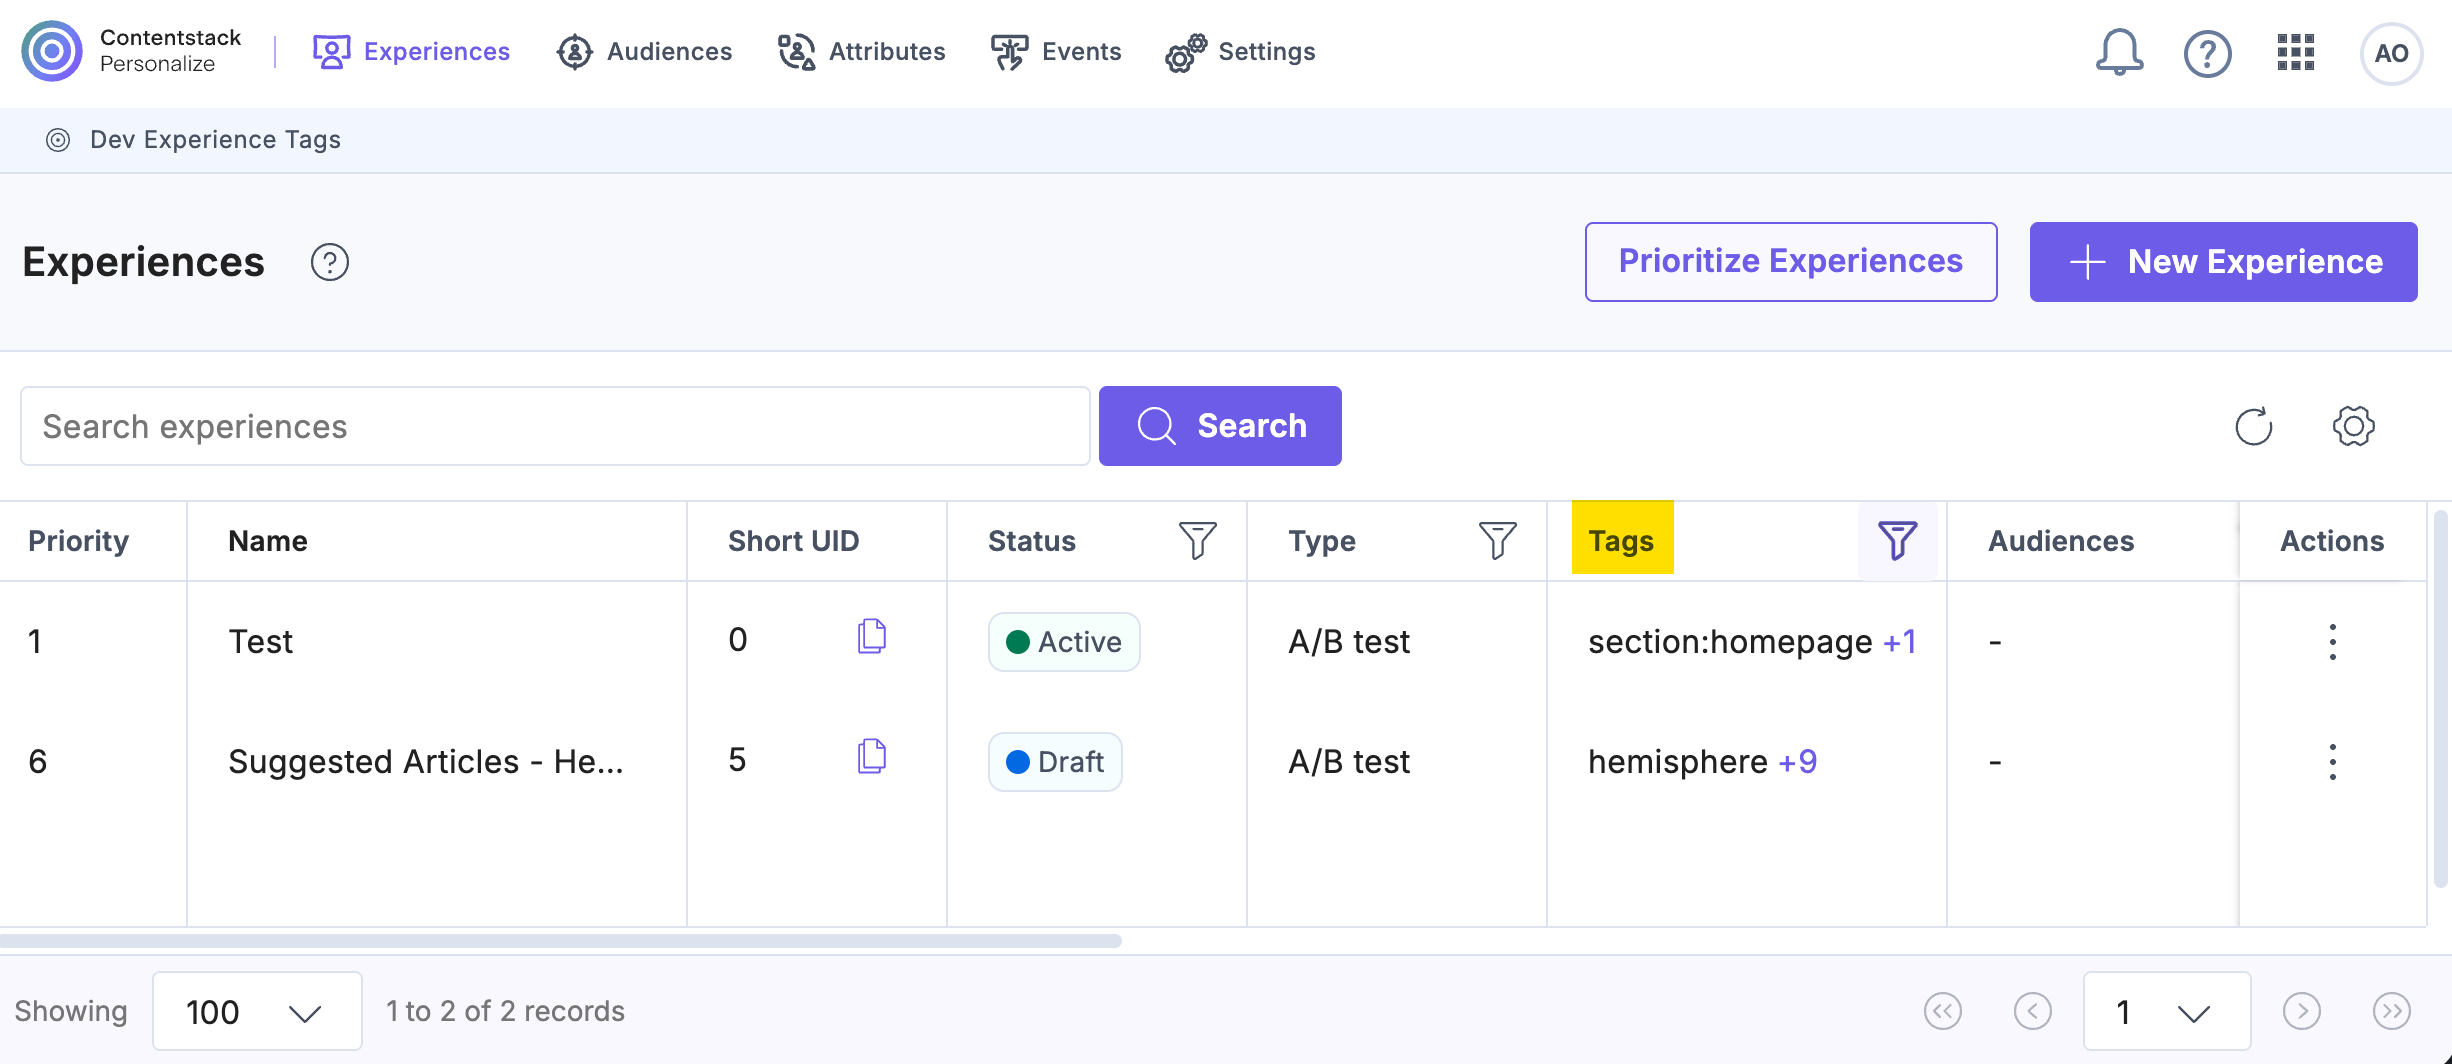Show more tags via +1 link
2452x1064 pixels.
1899,641
